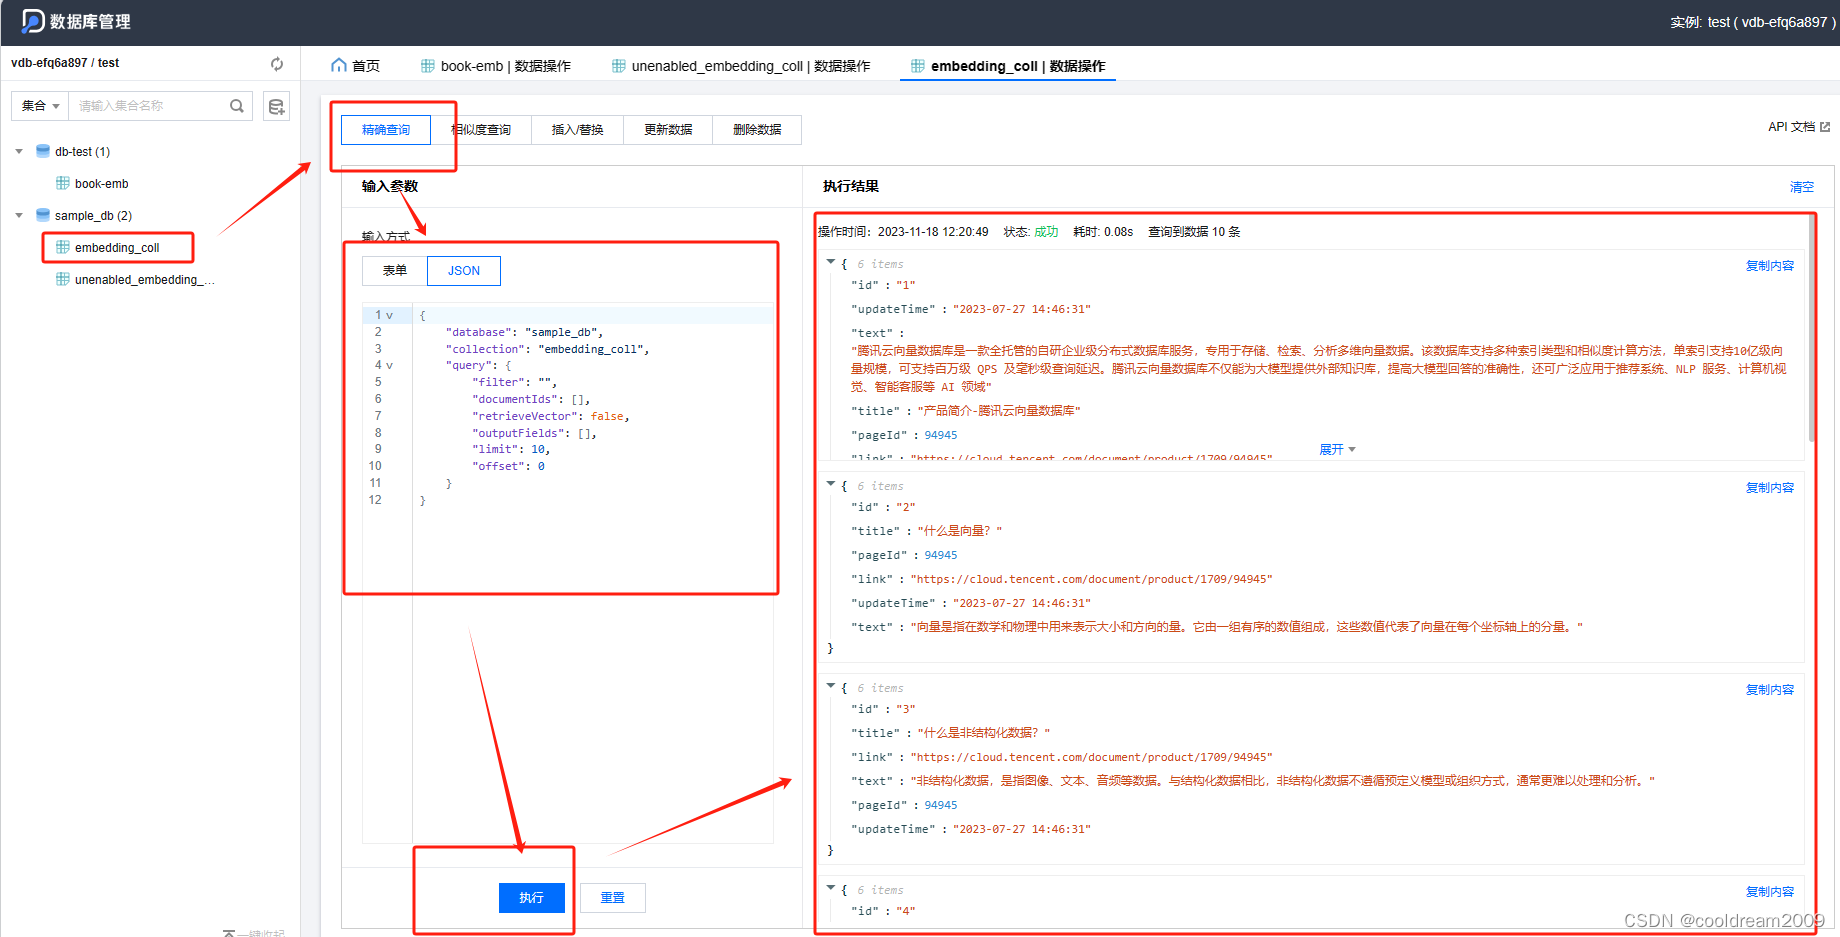
Task: Collapse the db-test tree node
Action: pyautogui.click(x=19, y=152)
